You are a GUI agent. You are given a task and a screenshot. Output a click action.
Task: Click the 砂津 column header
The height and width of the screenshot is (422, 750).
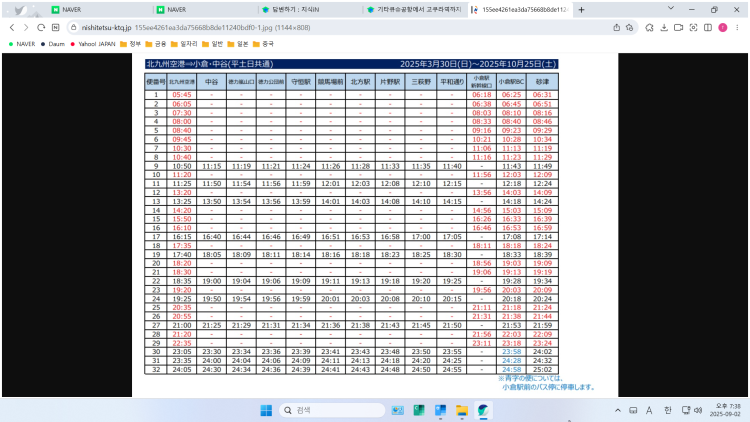(542, 82)
